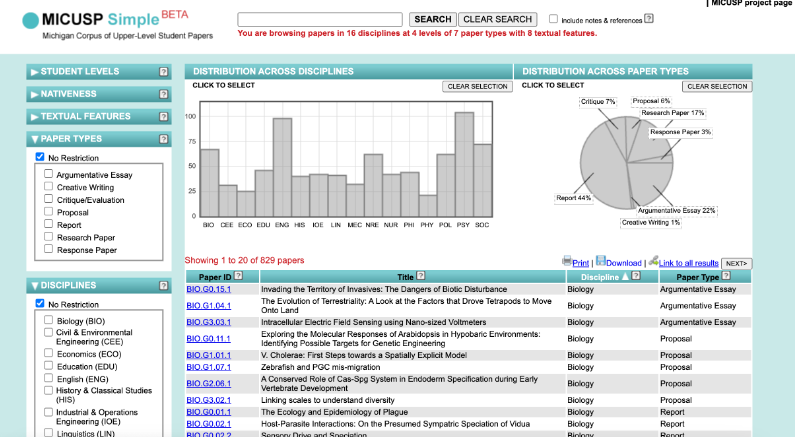Click the printer icon for Print
Screen dimensions: 795x437
[567, 262]
